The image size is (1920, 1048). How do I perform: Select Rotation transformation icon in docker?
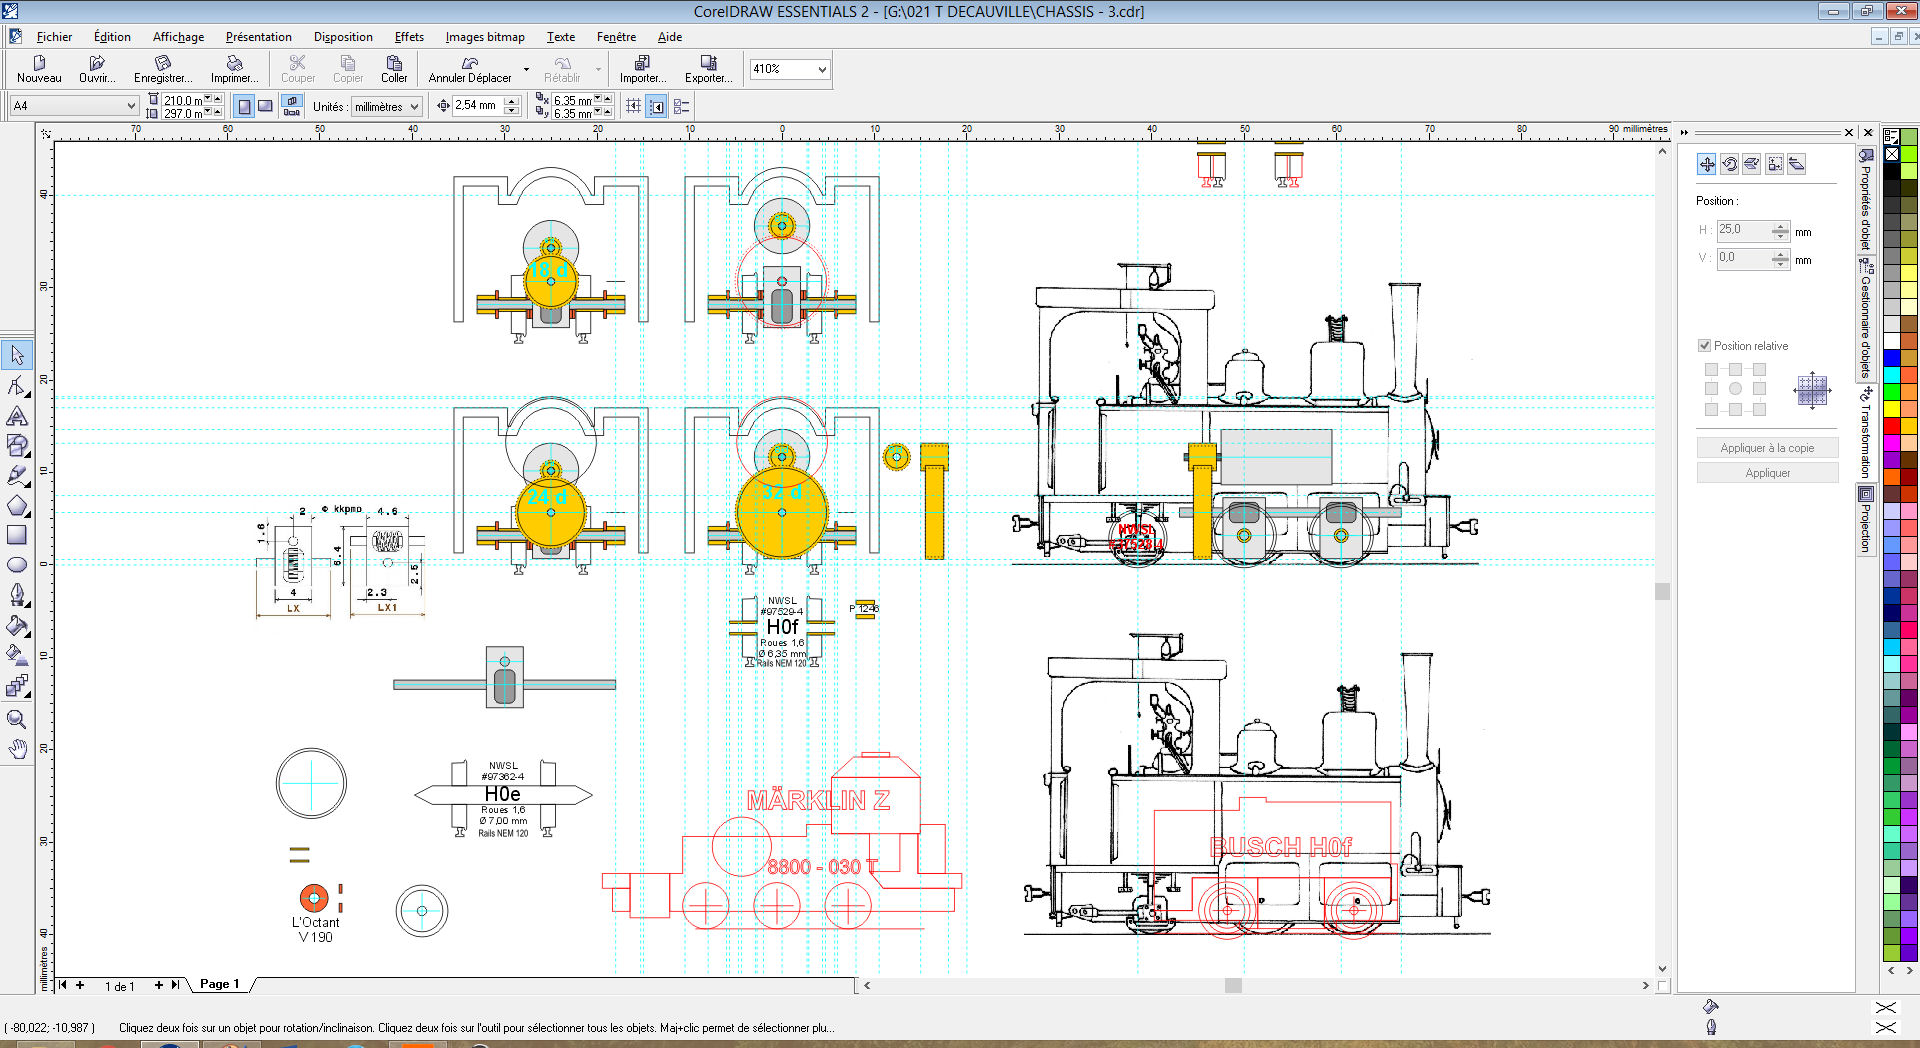[x=1729, y=164]
